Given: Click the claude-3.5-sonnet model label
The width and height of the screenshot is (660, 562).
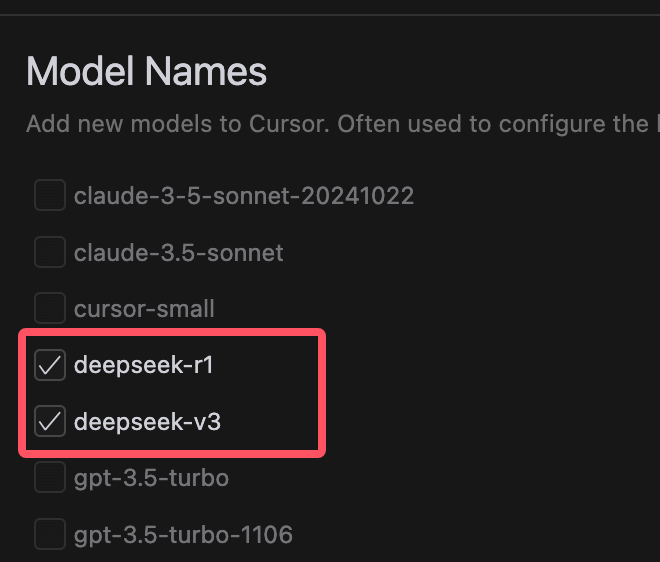Looking at the screenshot, I should [x=179, y=253].
